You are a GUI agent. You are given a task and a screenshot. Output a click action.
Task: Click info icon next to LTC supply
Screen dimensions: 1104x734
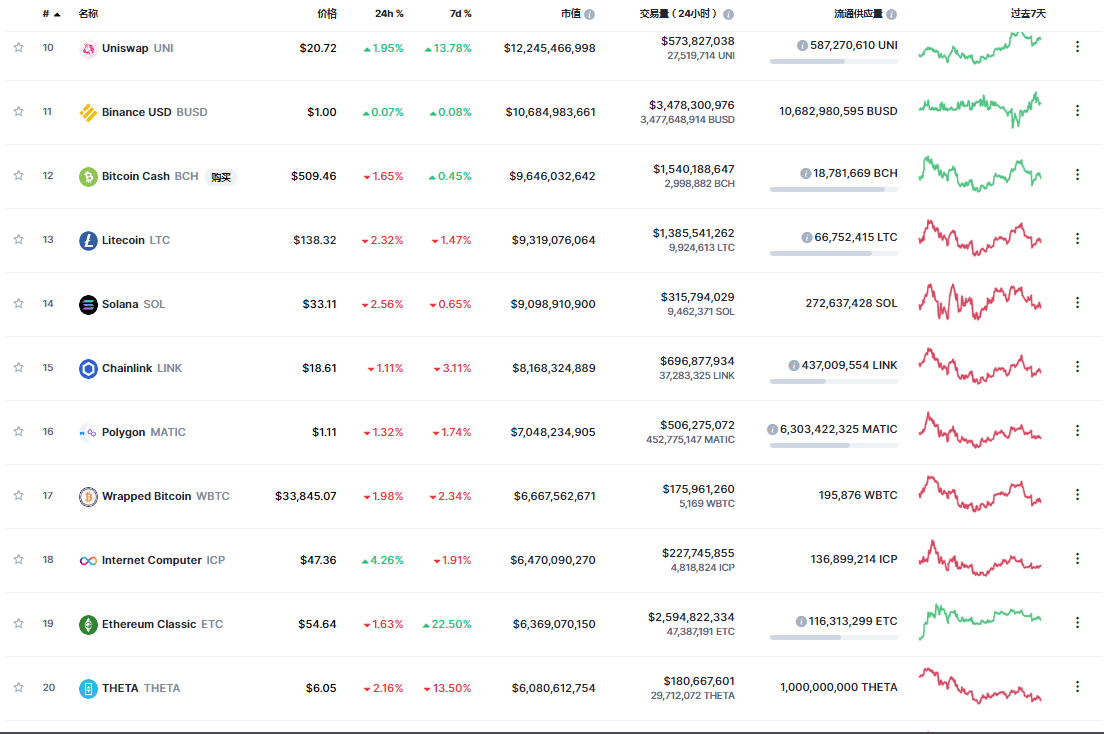807,237
